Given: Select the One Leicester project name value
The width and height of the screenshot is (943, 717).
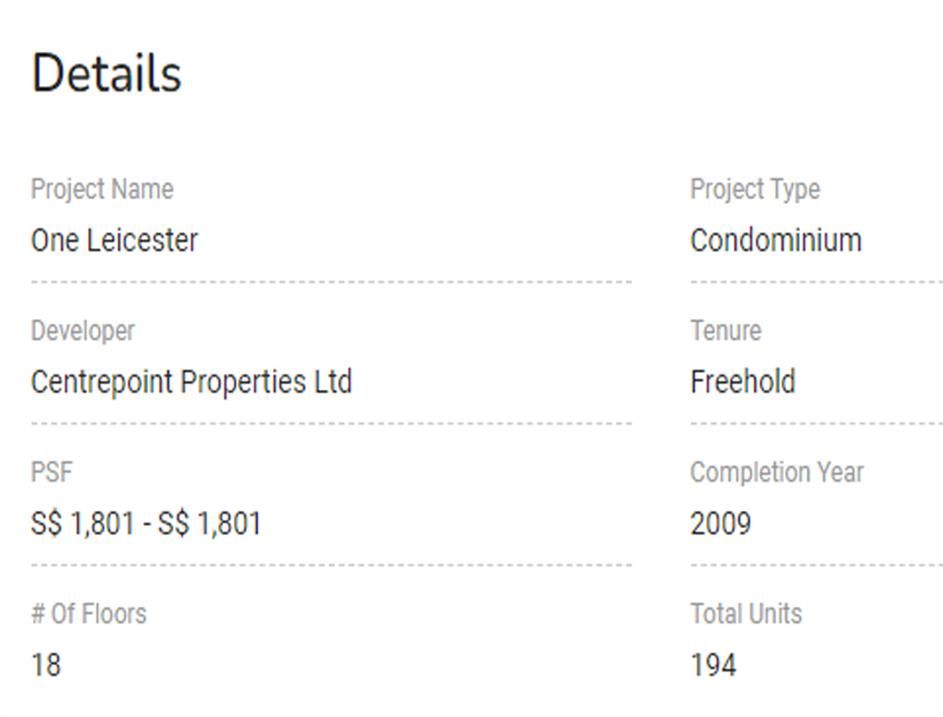Looking at the screenshot, I should tap(114, 240).
